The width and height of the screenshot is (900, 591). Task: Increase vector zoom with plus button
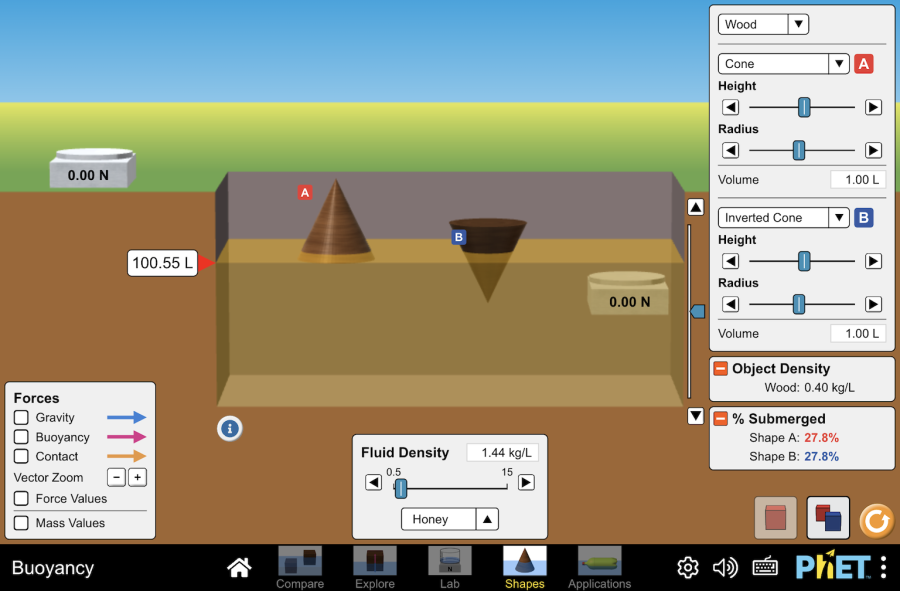pos(138,477)
